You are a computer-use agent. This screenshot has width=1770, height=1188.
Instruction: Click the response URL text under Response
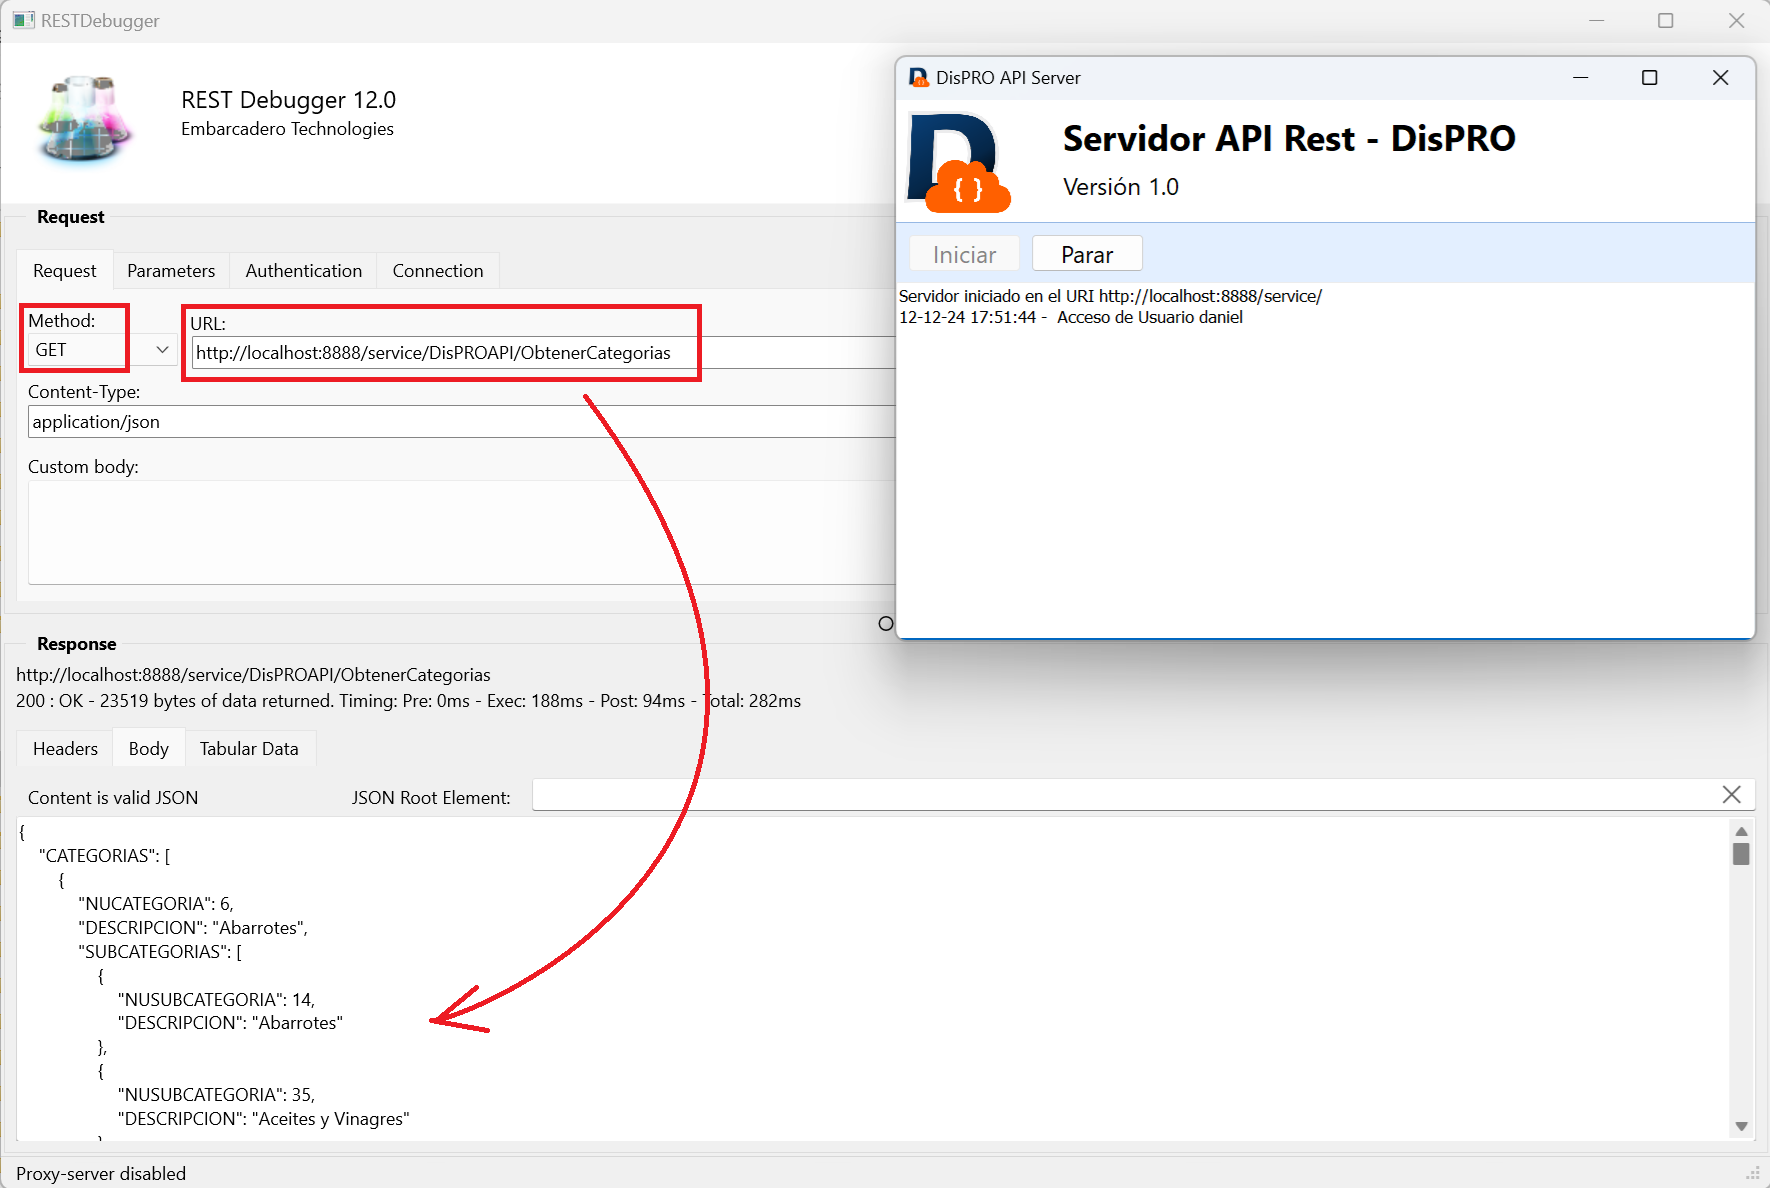point(253,675)
